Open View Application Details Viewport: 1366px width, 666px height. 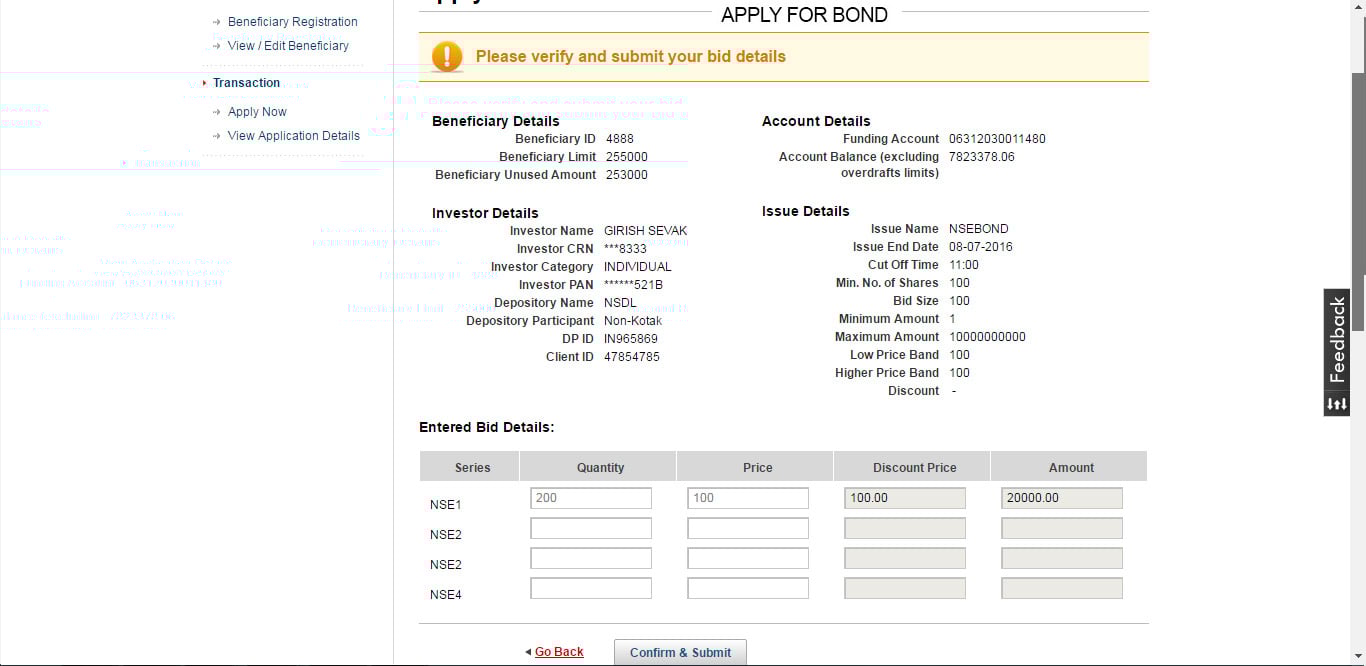coord(293,136)
